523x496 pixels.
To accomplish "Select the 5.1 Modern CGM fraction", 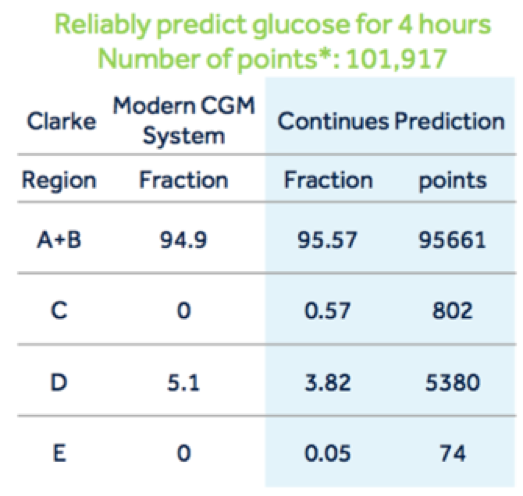I will click(x=184, y=383).
